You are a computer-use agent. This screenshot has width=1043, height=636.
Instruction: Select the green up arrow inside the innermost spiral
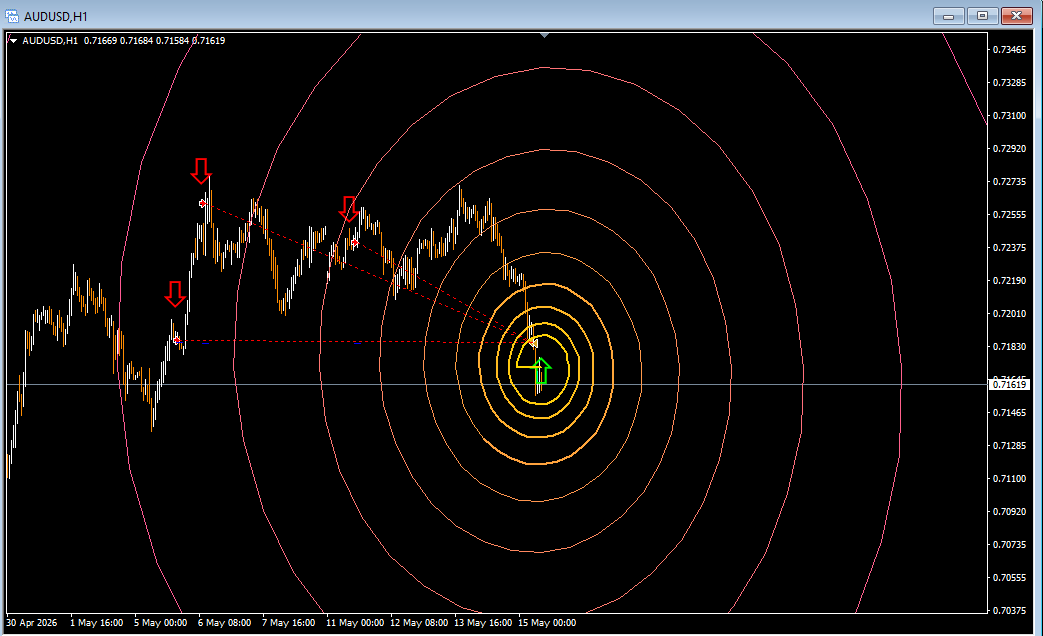point(542,371)
